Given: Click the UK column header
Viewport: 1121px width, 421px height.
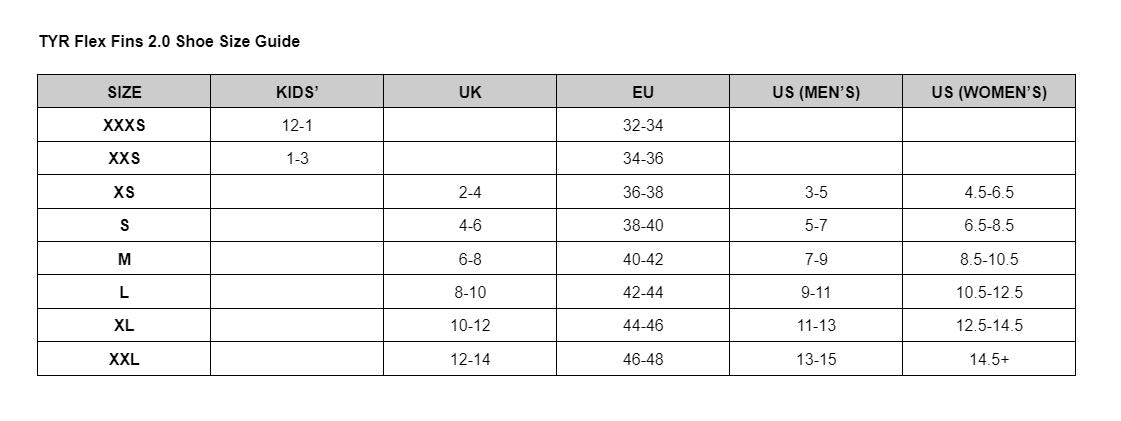Looking at the screenshot, I should 470,91.
